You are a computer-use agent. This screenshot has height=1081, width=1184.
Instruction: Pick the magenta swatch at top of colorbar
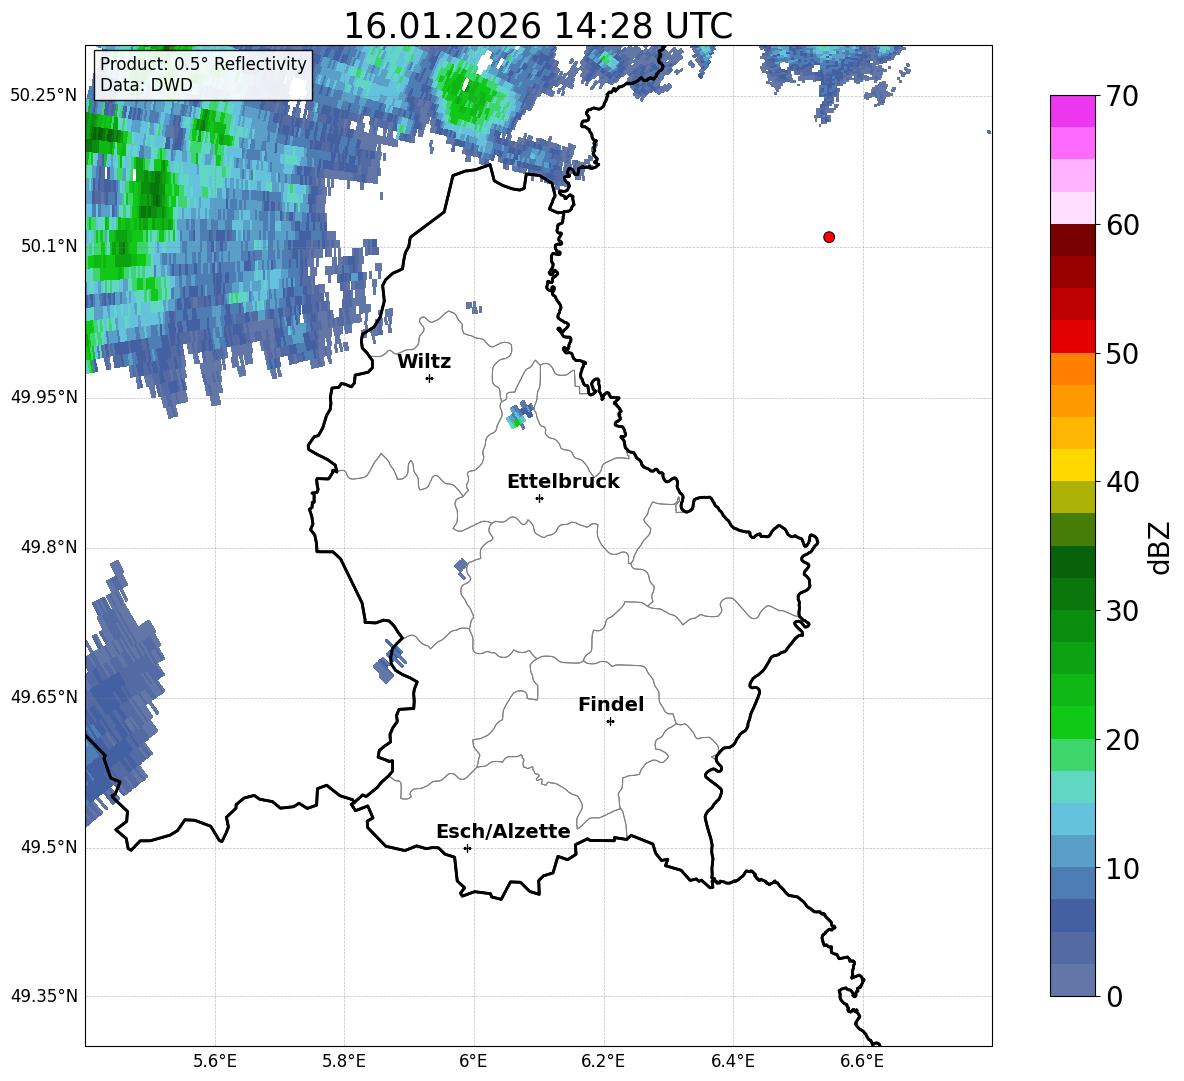click(x=1072, y=111)
